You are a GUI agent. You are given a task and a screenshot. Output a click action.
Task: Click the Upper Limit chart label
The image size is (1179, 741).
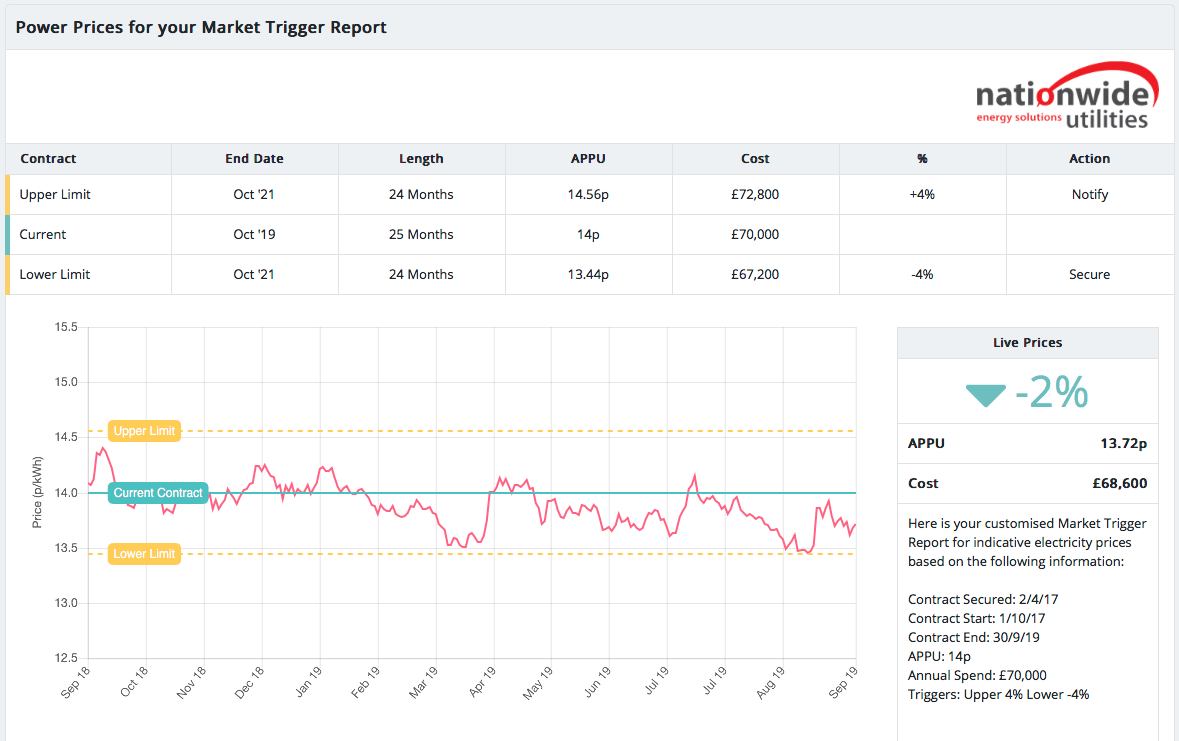pyautogui.click(x=144, y=431)
